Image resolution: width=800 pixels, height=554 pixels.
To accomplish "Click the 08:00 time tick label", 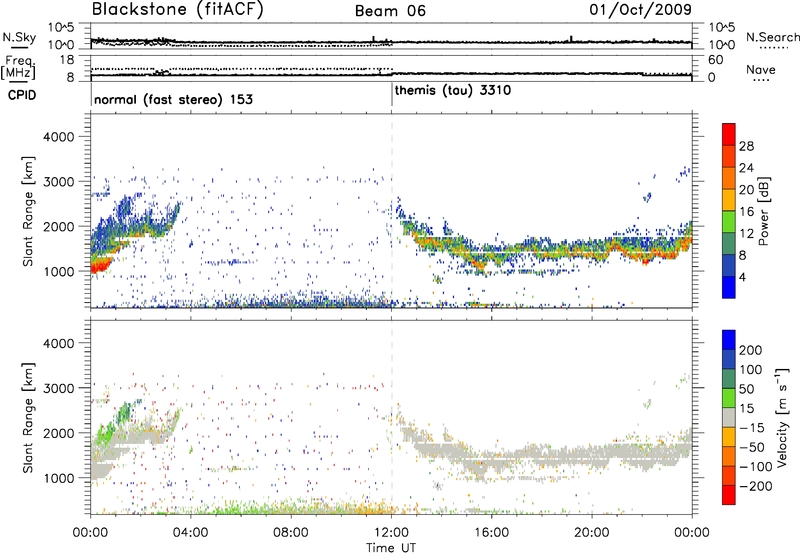I will [291, 533].
